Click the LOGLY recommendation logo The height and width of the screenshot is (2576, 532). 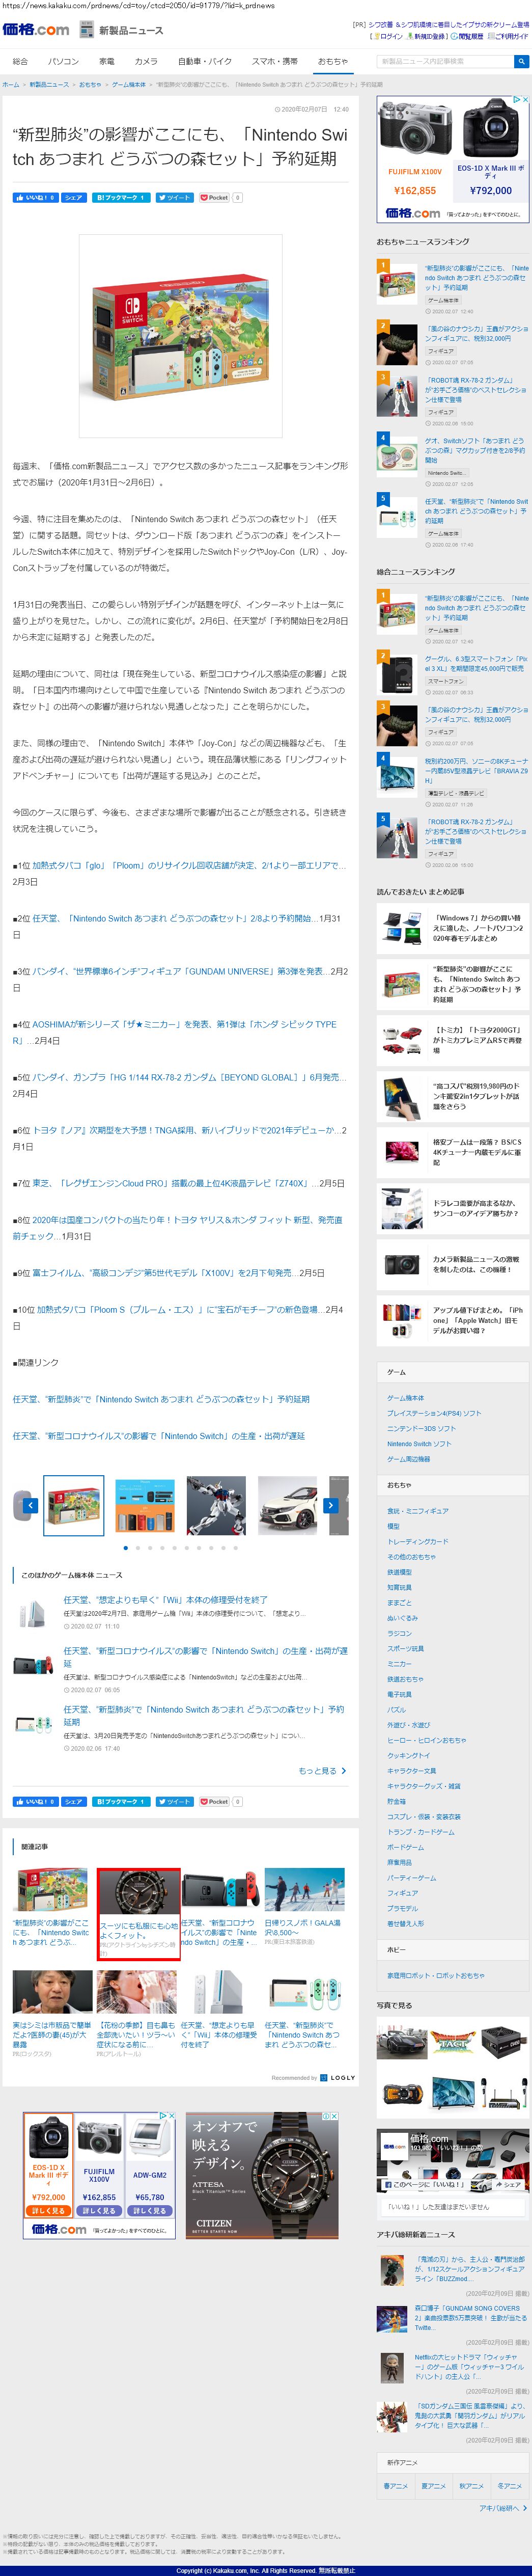click(337, 2077)
